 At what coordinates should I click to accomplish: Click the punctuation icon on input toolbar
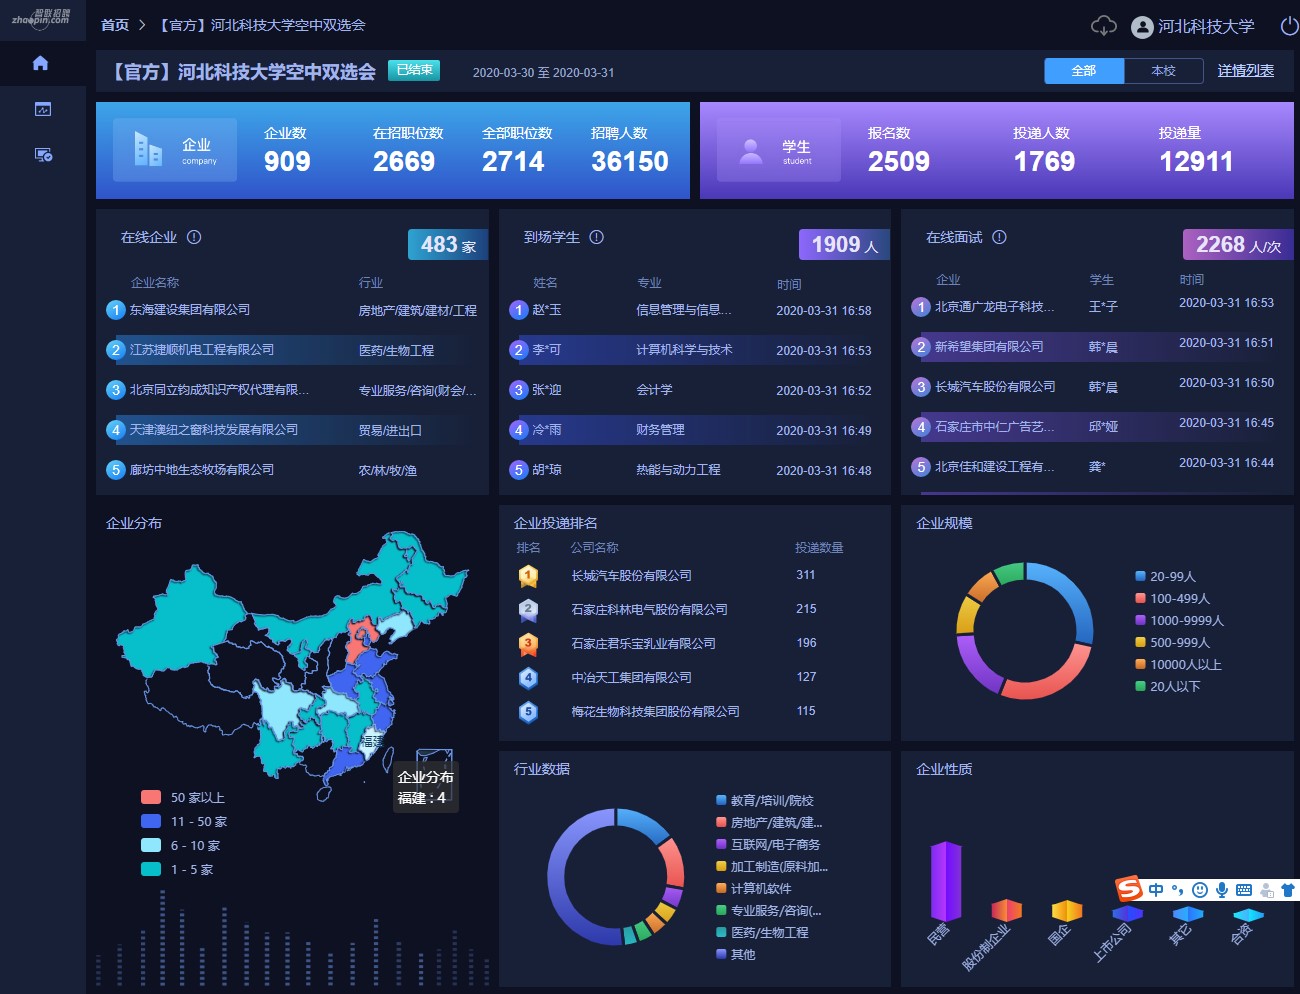coord(1178,890)
